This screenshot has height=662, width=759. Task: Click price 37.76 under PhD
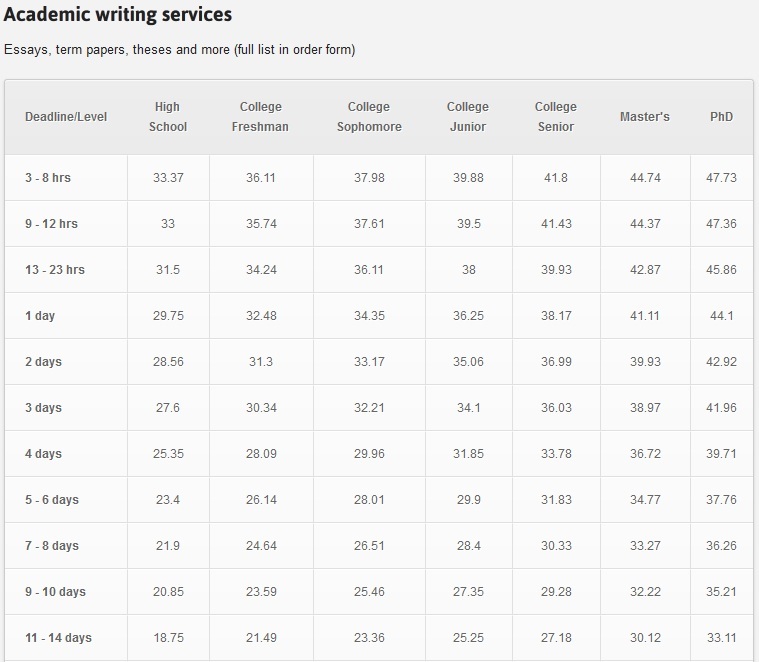(721, 499)
